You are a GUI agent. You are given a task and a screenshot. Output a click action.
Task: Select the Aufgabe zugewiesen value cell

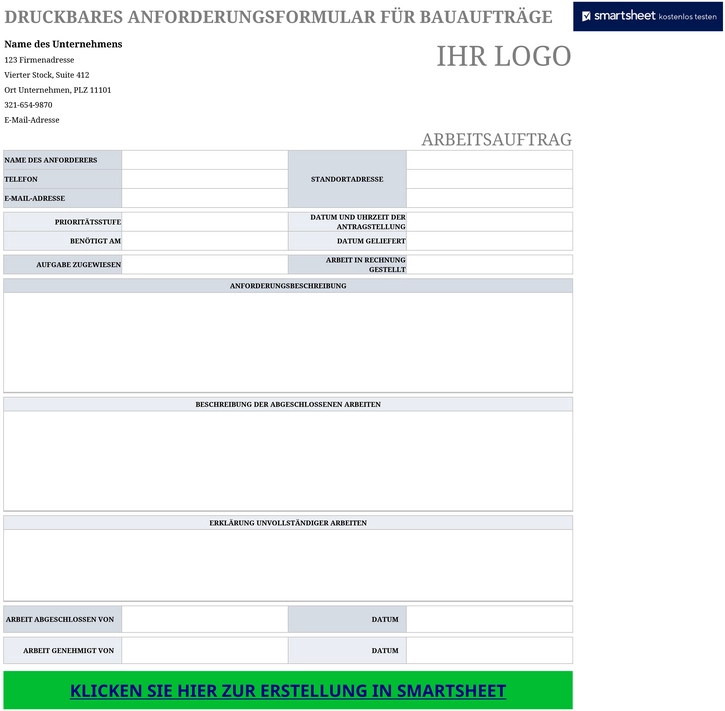(x=205, y=264)
